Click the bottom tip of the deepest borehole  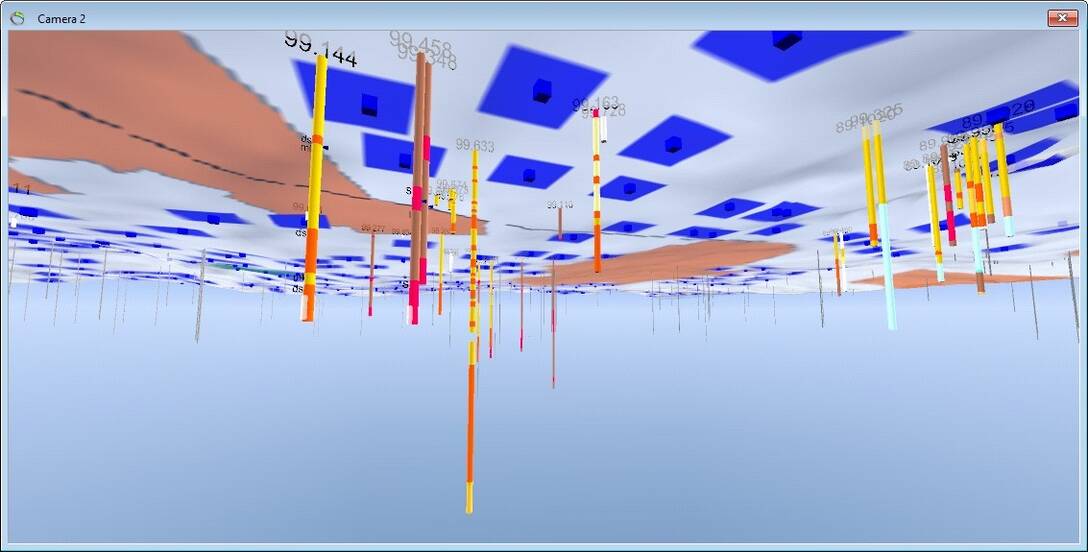tap(469, 509)
